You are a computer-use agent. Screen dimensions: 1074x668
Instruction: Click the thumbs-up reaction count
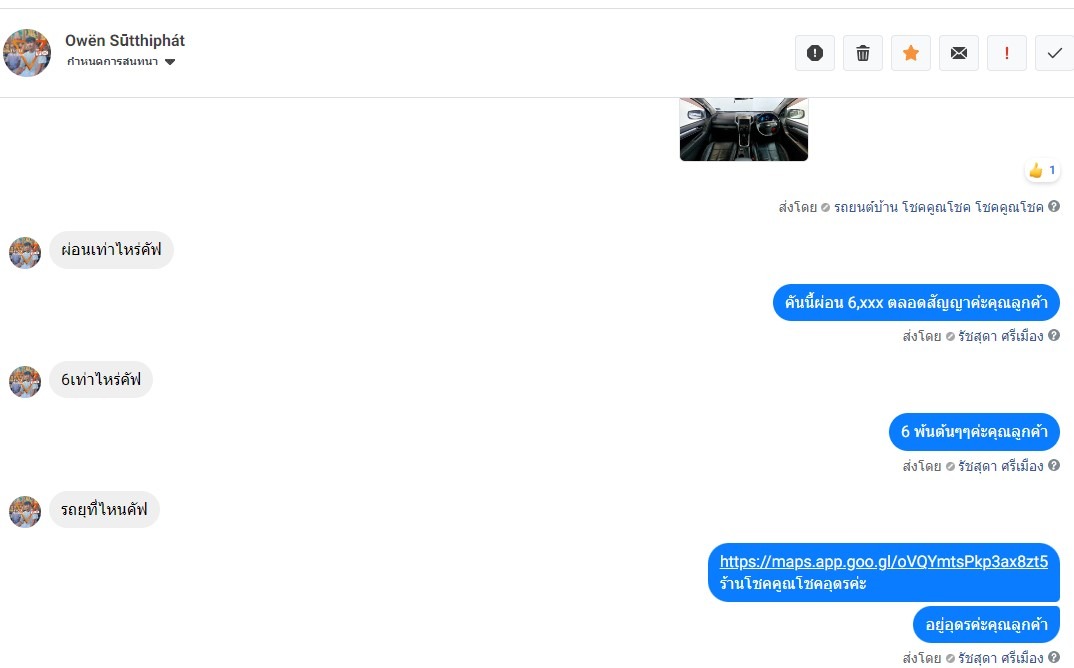pos(1042,170)
